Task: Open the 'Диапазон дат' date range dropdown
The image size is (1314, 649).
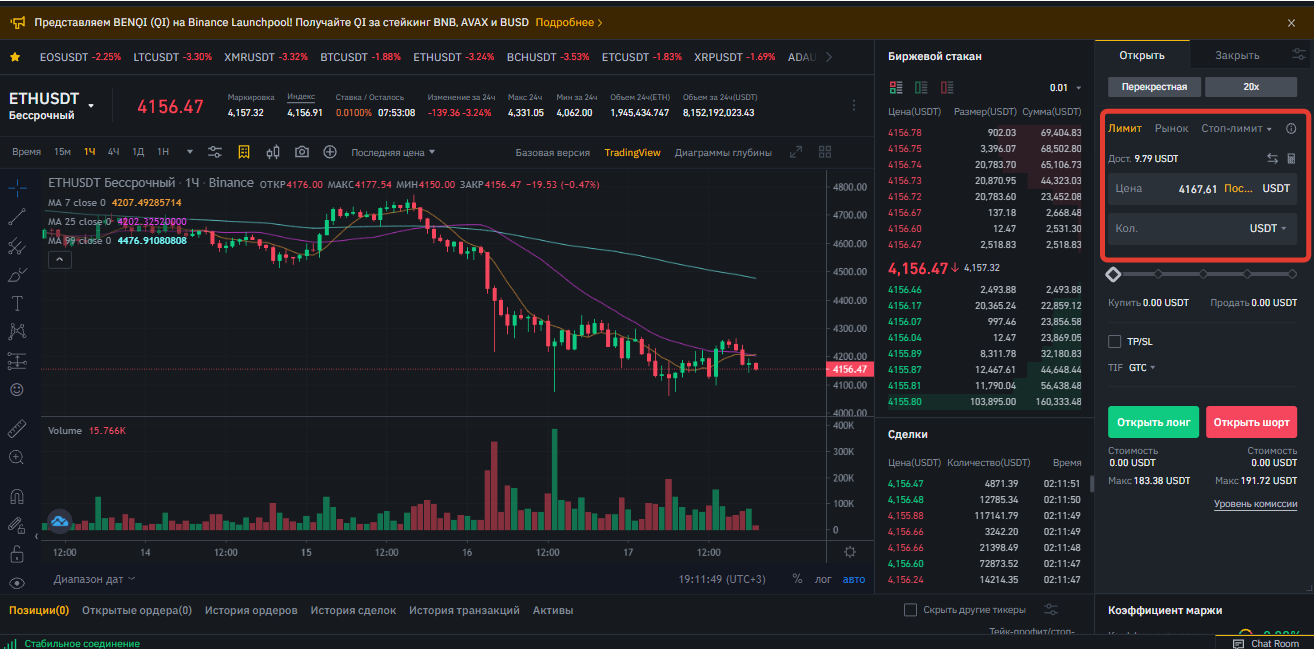Action: coord(94,579)
